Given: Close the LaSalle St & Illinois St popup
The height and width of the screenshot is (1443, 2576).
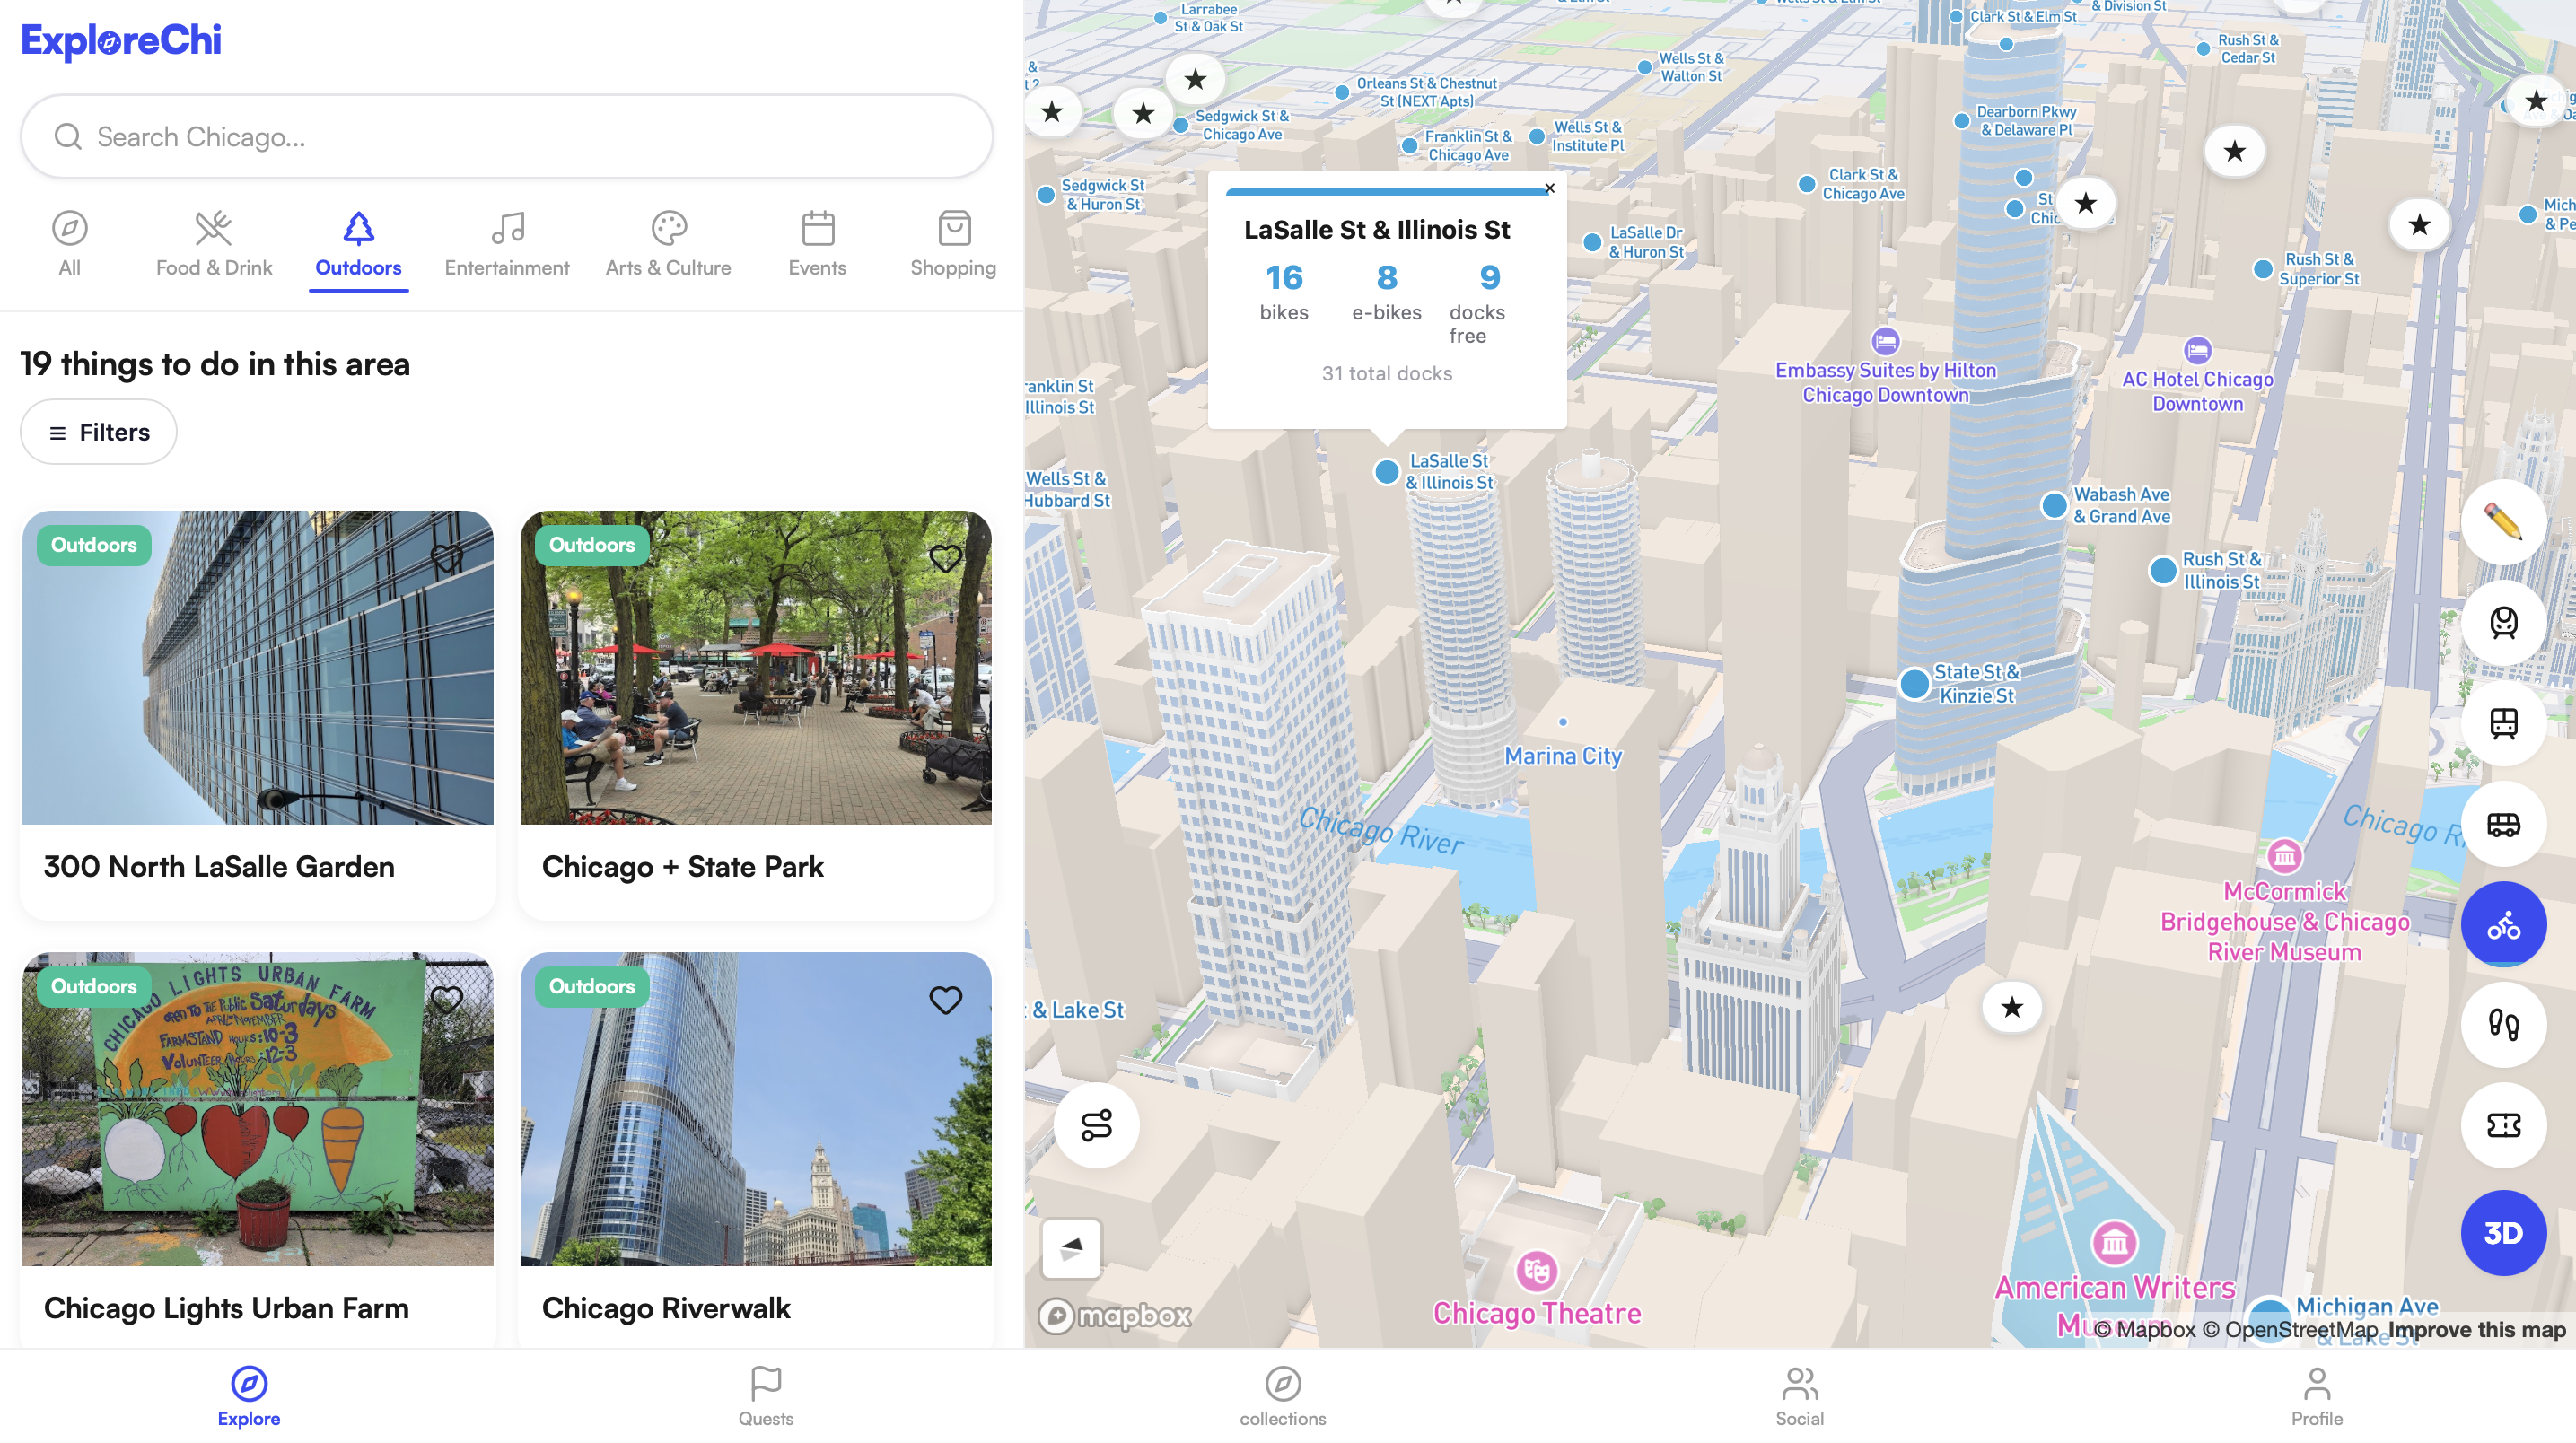Looking at the screenshot, I should coord(1549,188).
